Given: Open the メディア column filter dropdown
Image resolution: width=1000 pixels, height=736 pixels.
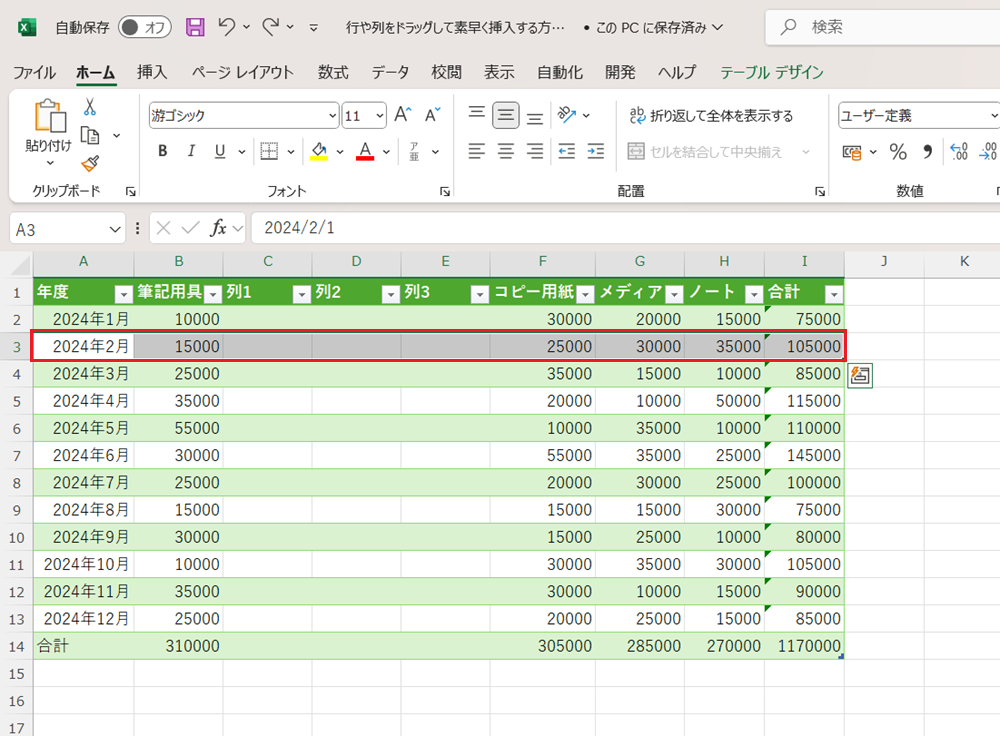Looking at the screenshot, I should (x=674, y=293).
